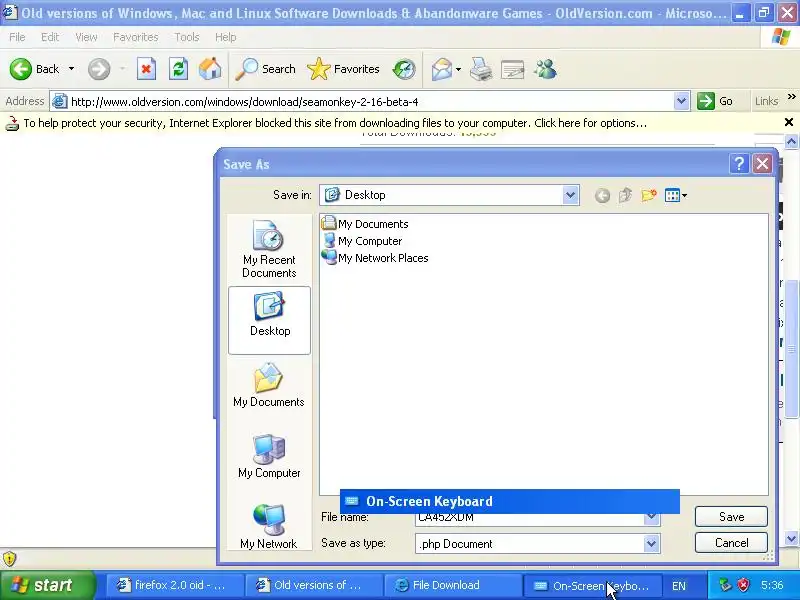Open the Edit menu
The height and width of the screenshot is (600, 800).
50,37
